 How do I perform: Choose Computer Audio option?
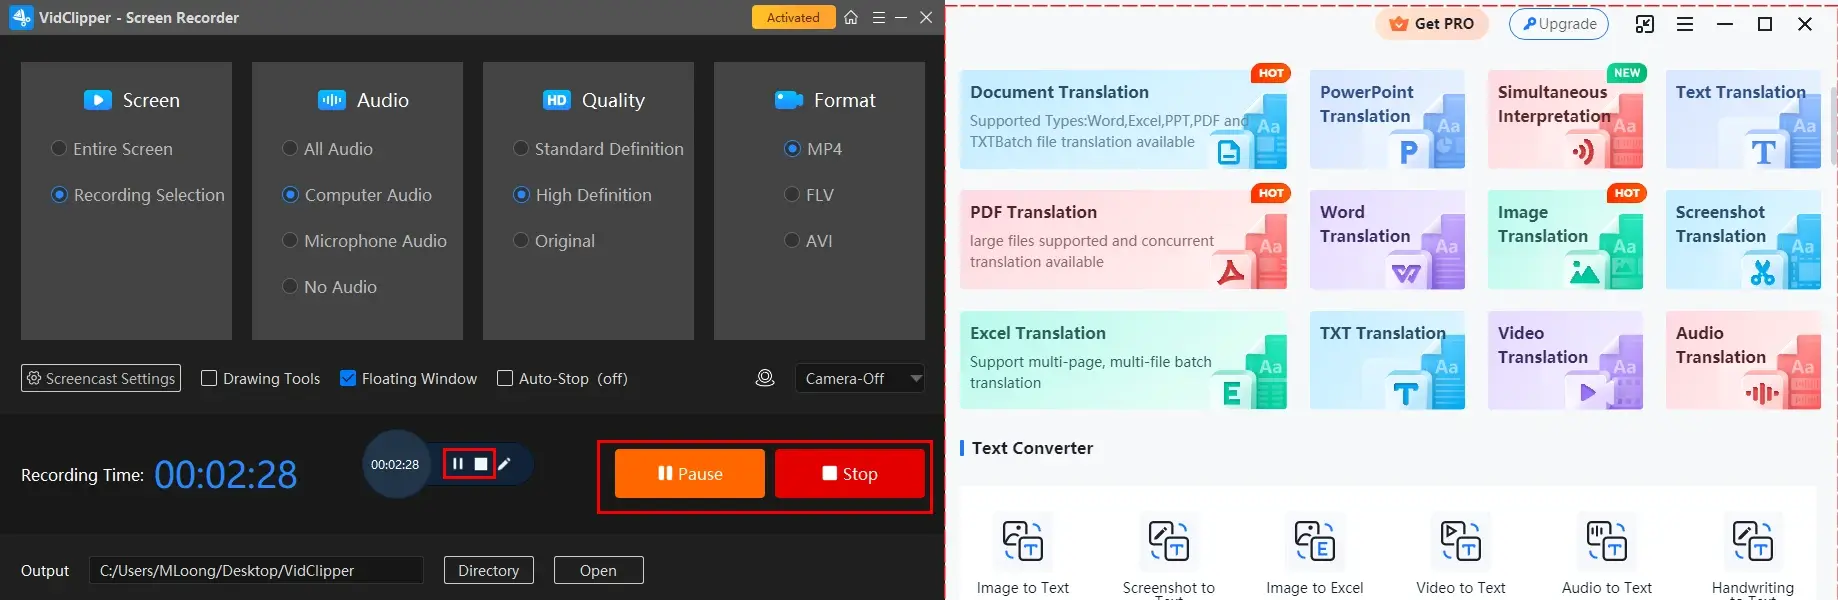[x=357, y=195]
